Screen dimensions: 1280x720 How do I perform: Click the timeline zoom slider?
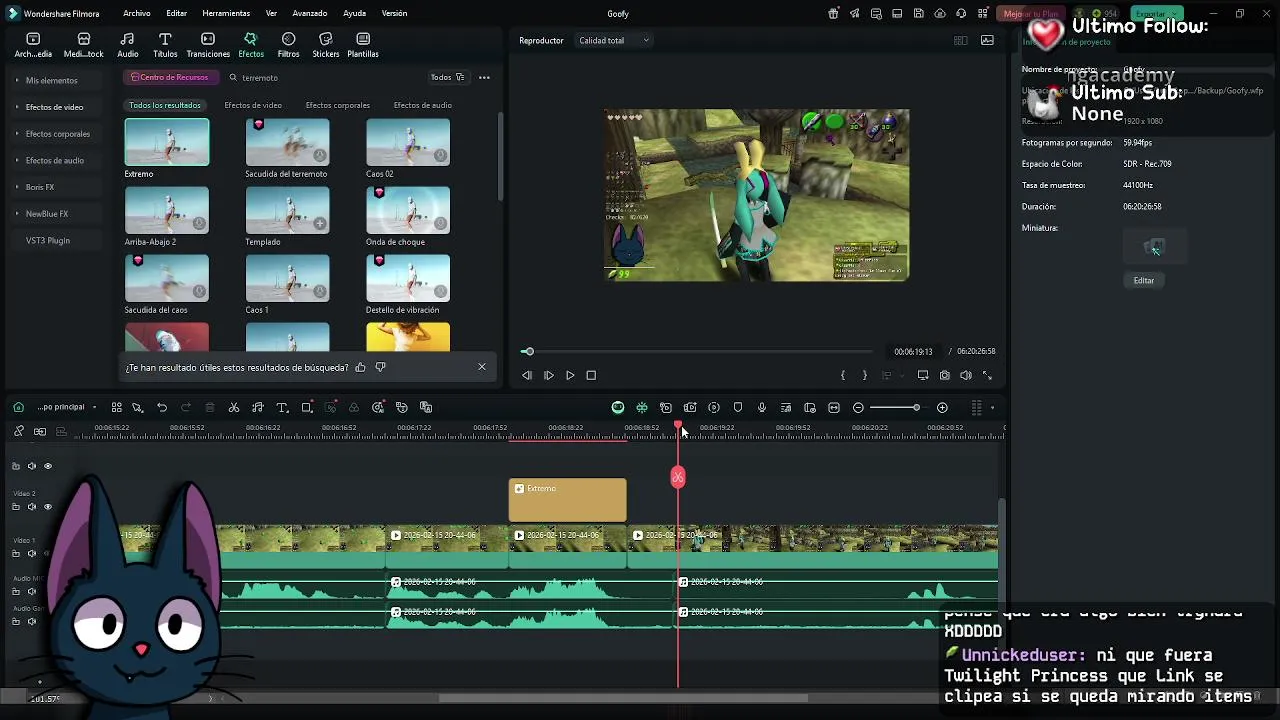[895, 408]
